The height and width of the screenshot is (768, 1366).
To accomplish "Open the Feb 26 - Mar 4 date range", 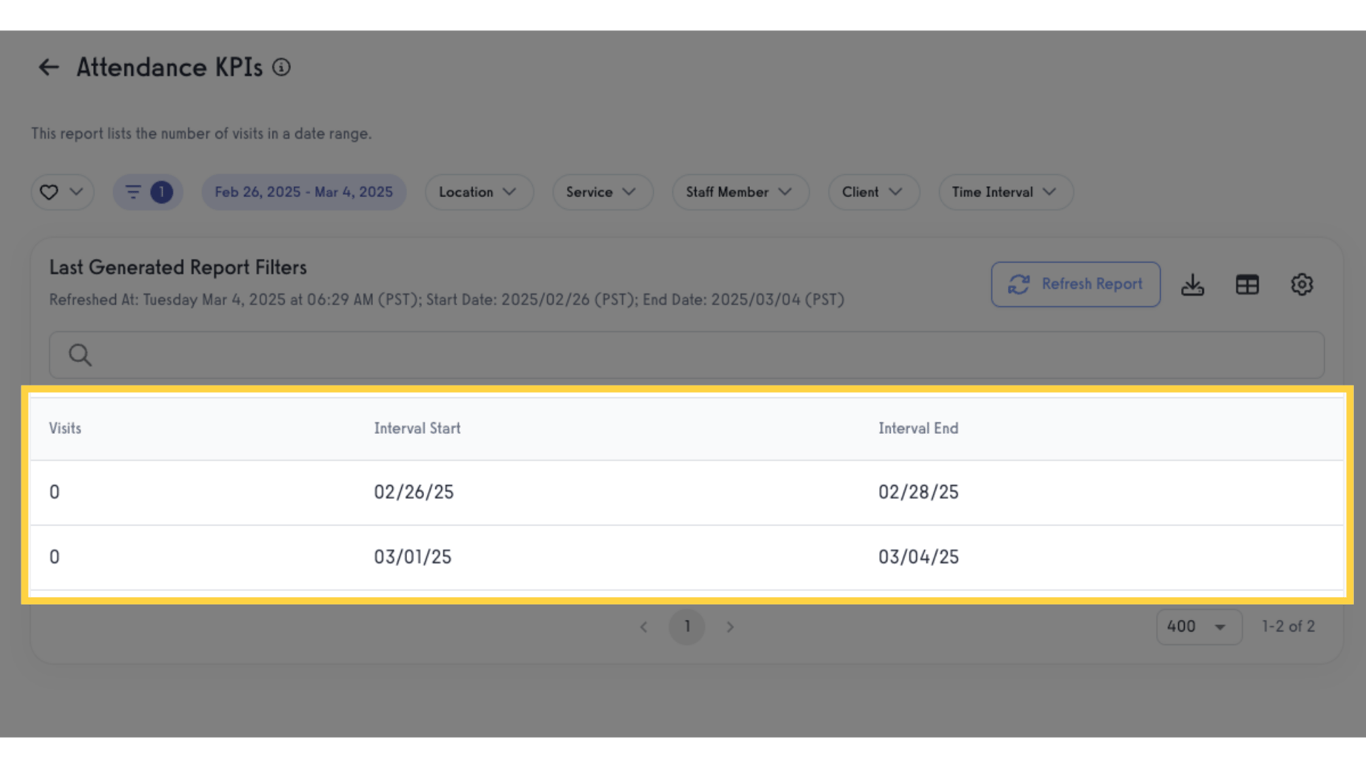I will pos(304,192).
